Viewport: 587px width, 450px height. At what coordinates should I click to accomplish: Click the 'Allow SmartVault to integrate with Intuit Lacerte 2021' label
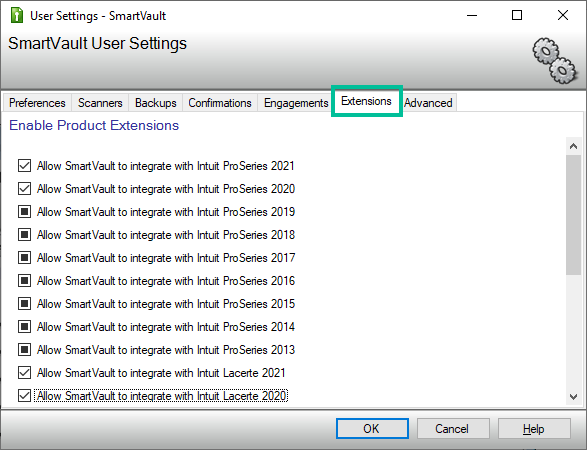161,373
